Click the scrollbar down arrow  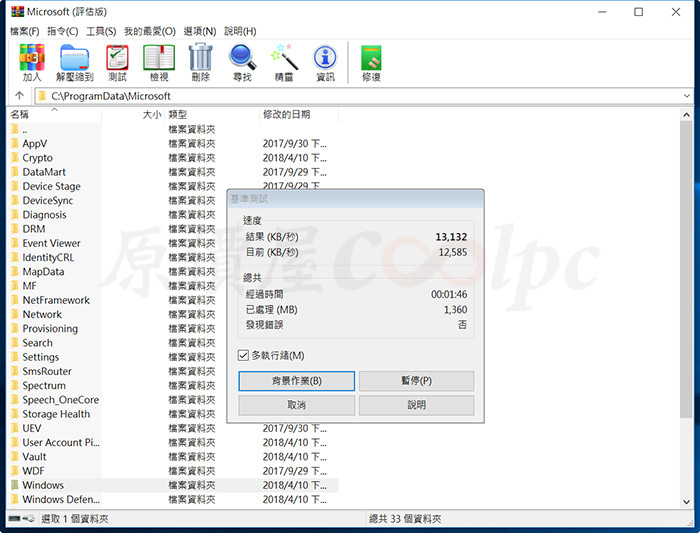(686, 502)
